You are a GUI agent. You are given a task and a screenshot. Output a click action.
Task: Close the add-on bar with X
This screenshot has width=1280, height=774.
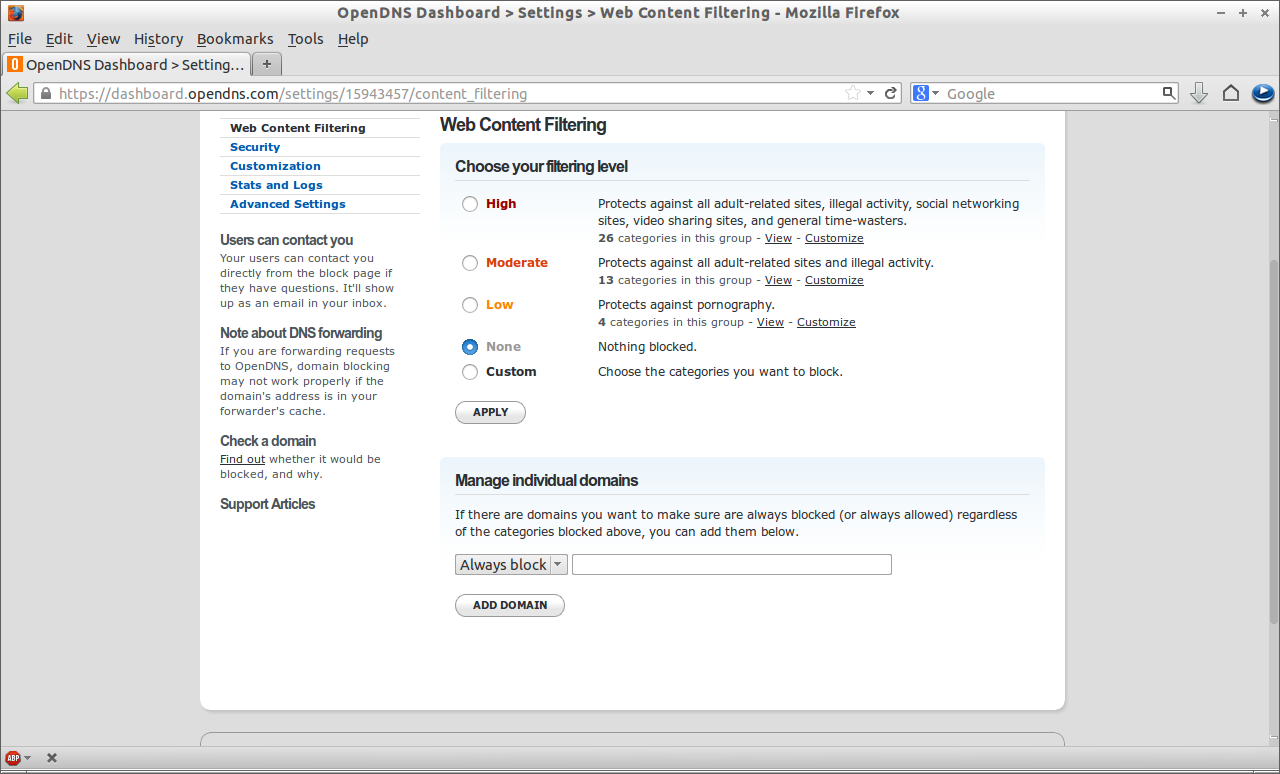pyautogui.click(x=52, y=758)
